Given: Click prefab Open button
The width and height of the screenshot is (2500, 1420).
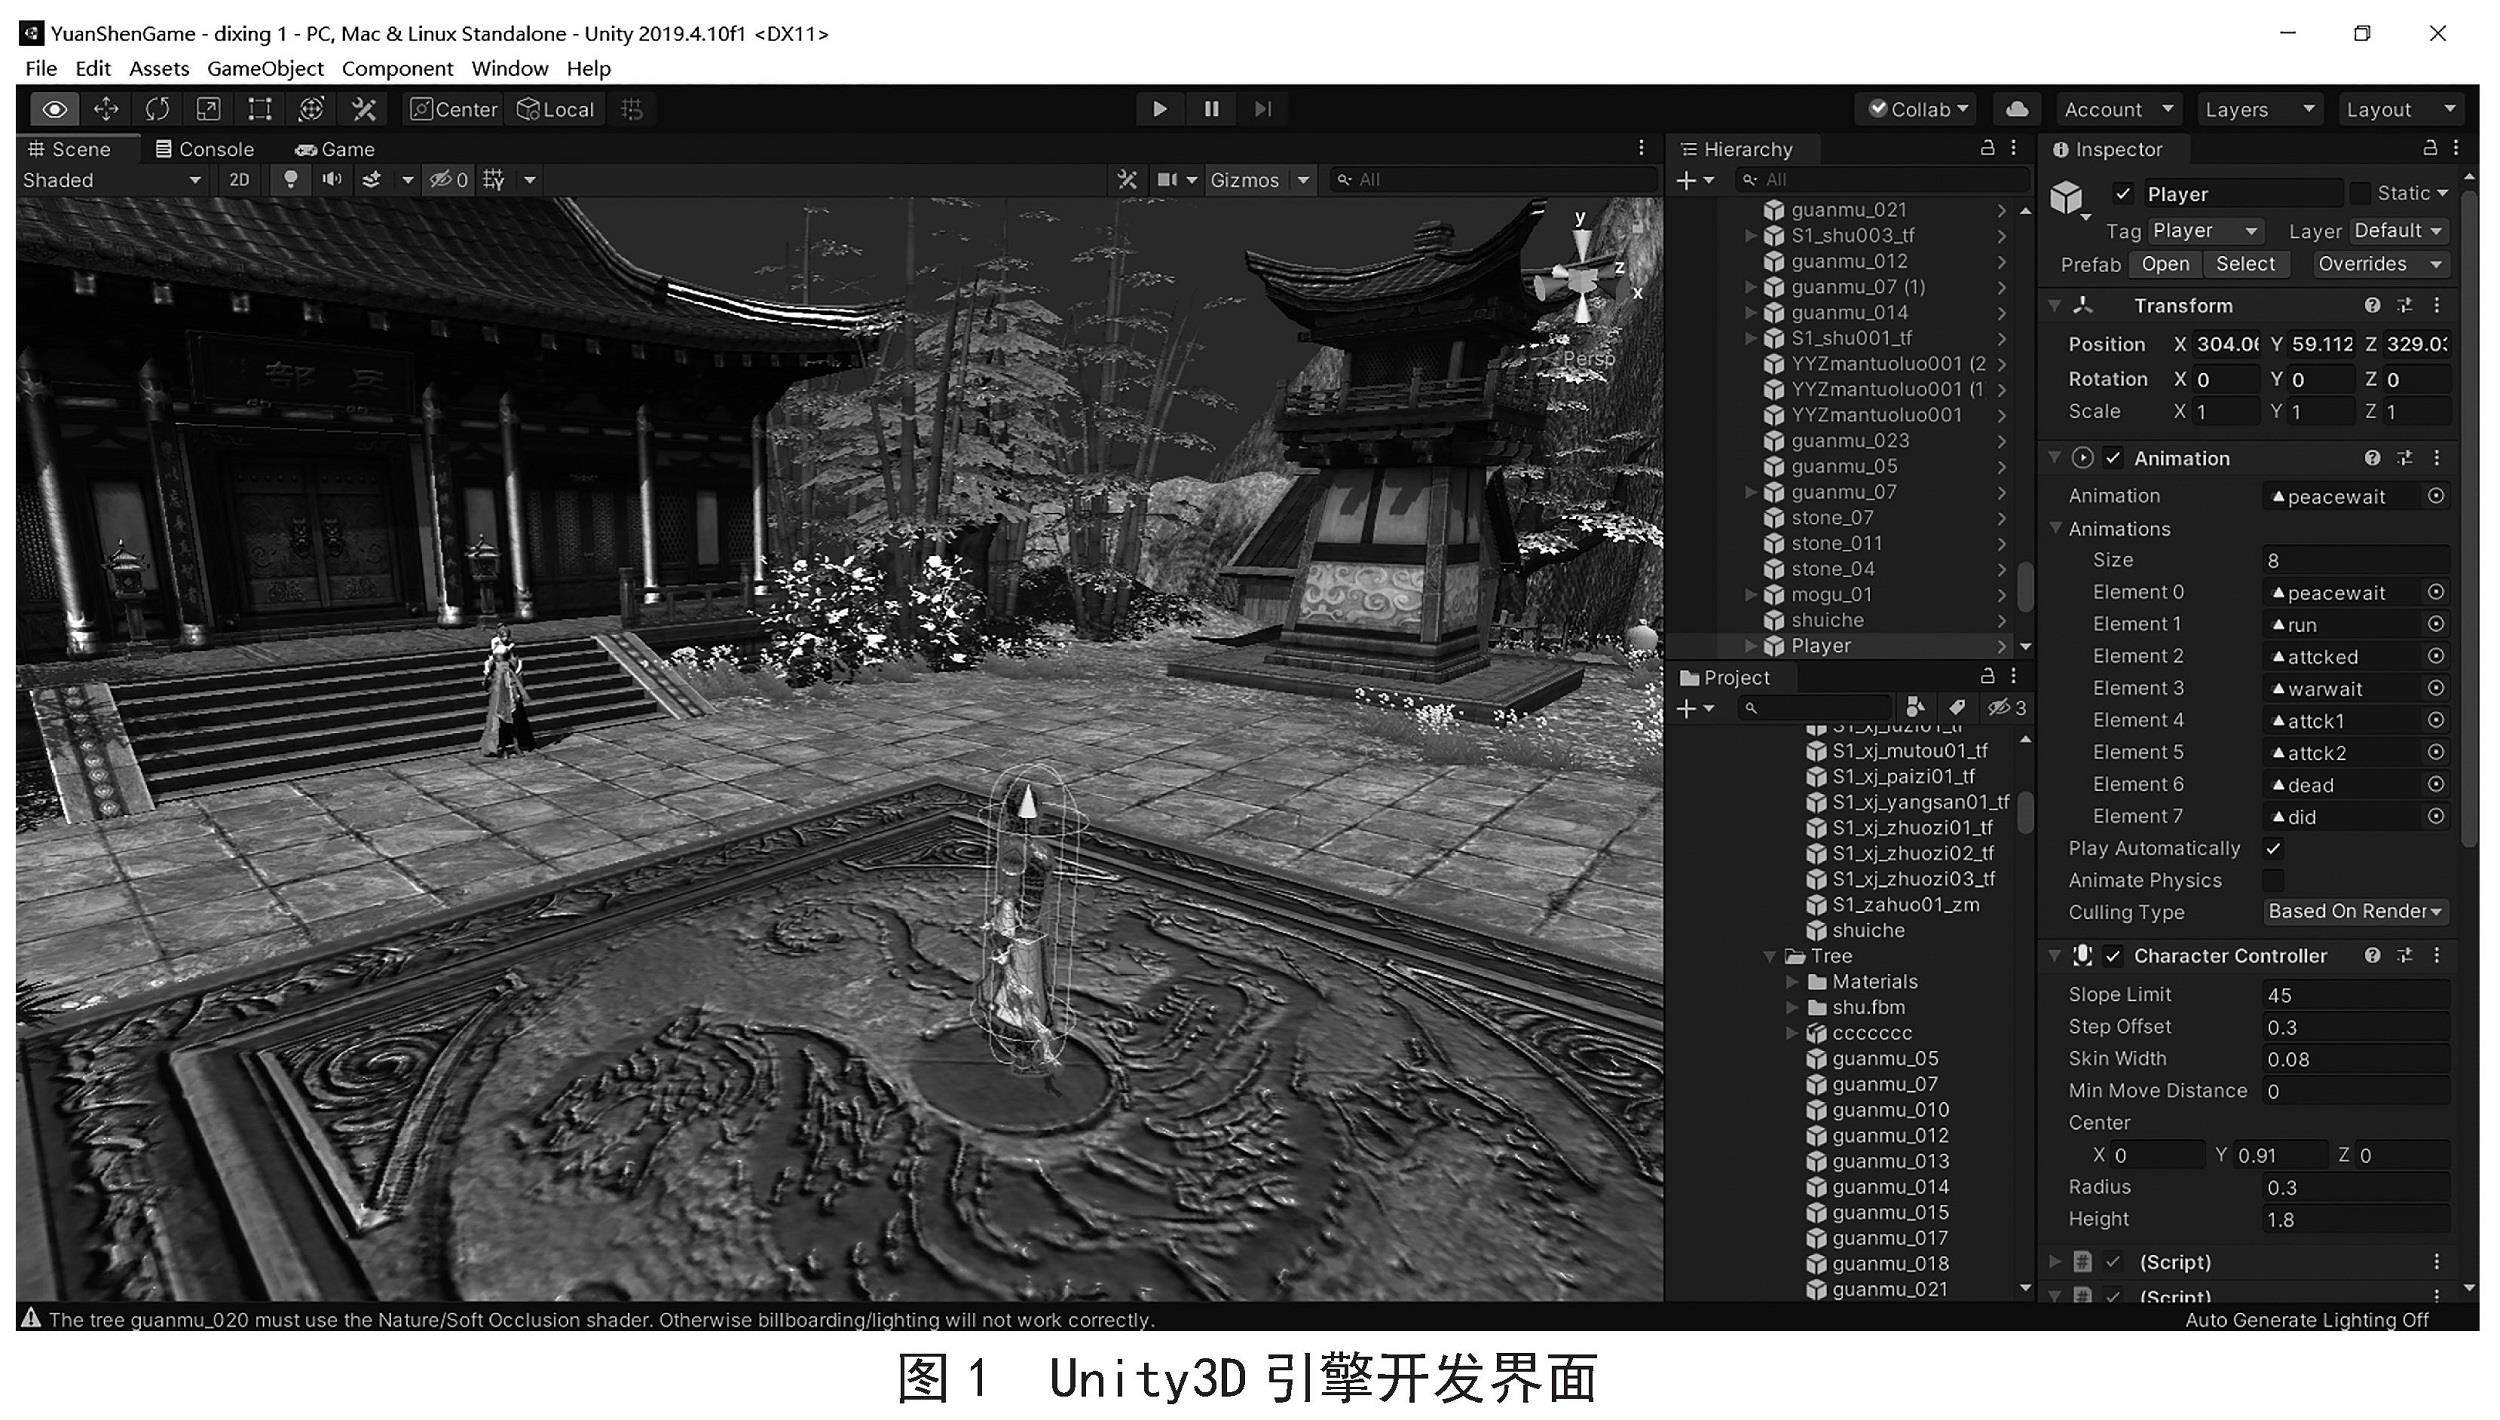Looking at the screenshot, I should click(2165, 264).
